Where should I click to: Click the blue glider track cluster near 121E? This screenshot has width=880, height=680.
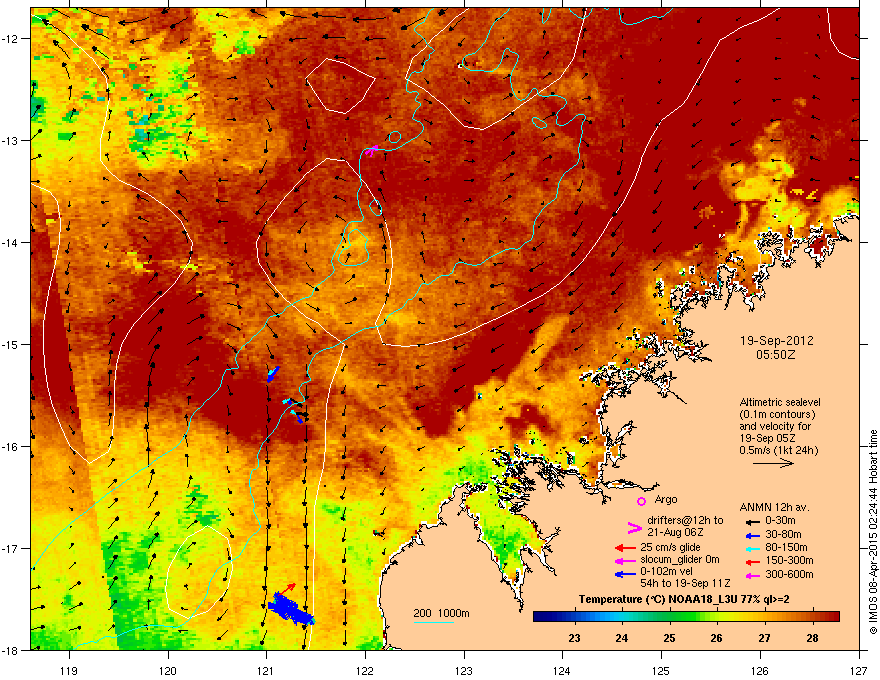[x=291, y=609]
